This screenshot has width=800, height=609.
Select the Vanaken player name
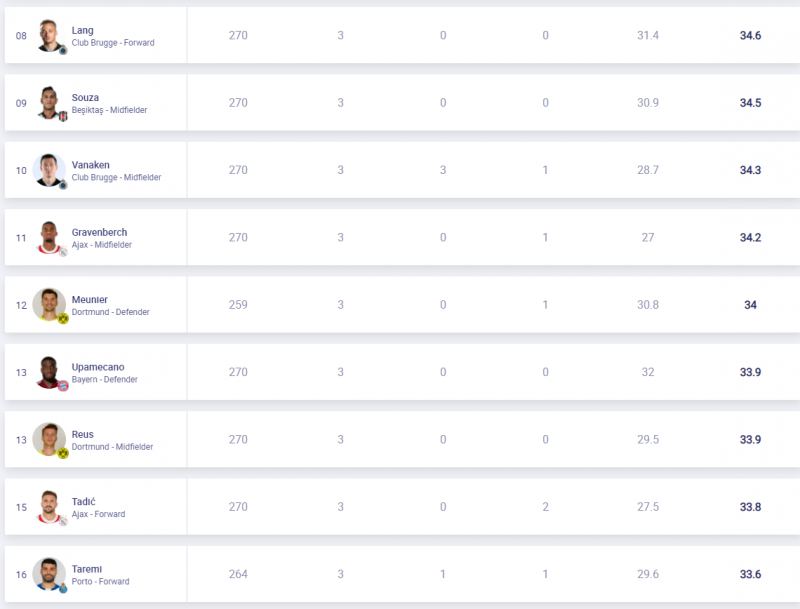tap(90, 165)
